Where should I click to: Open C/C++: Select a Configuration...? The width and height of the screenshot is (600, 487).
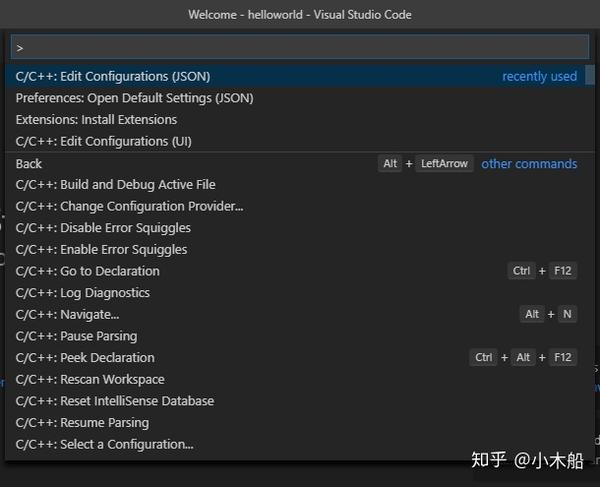(x=295, y=444)
